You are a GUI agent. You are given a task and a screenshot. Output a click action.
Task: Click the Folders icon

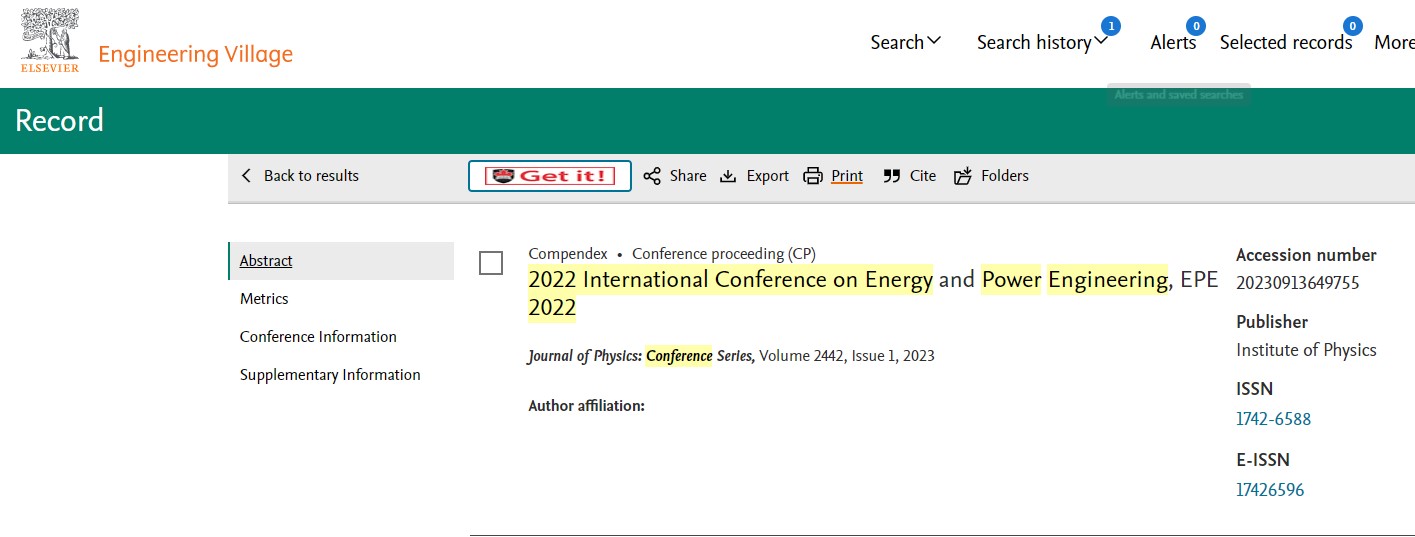pos(963,176)
